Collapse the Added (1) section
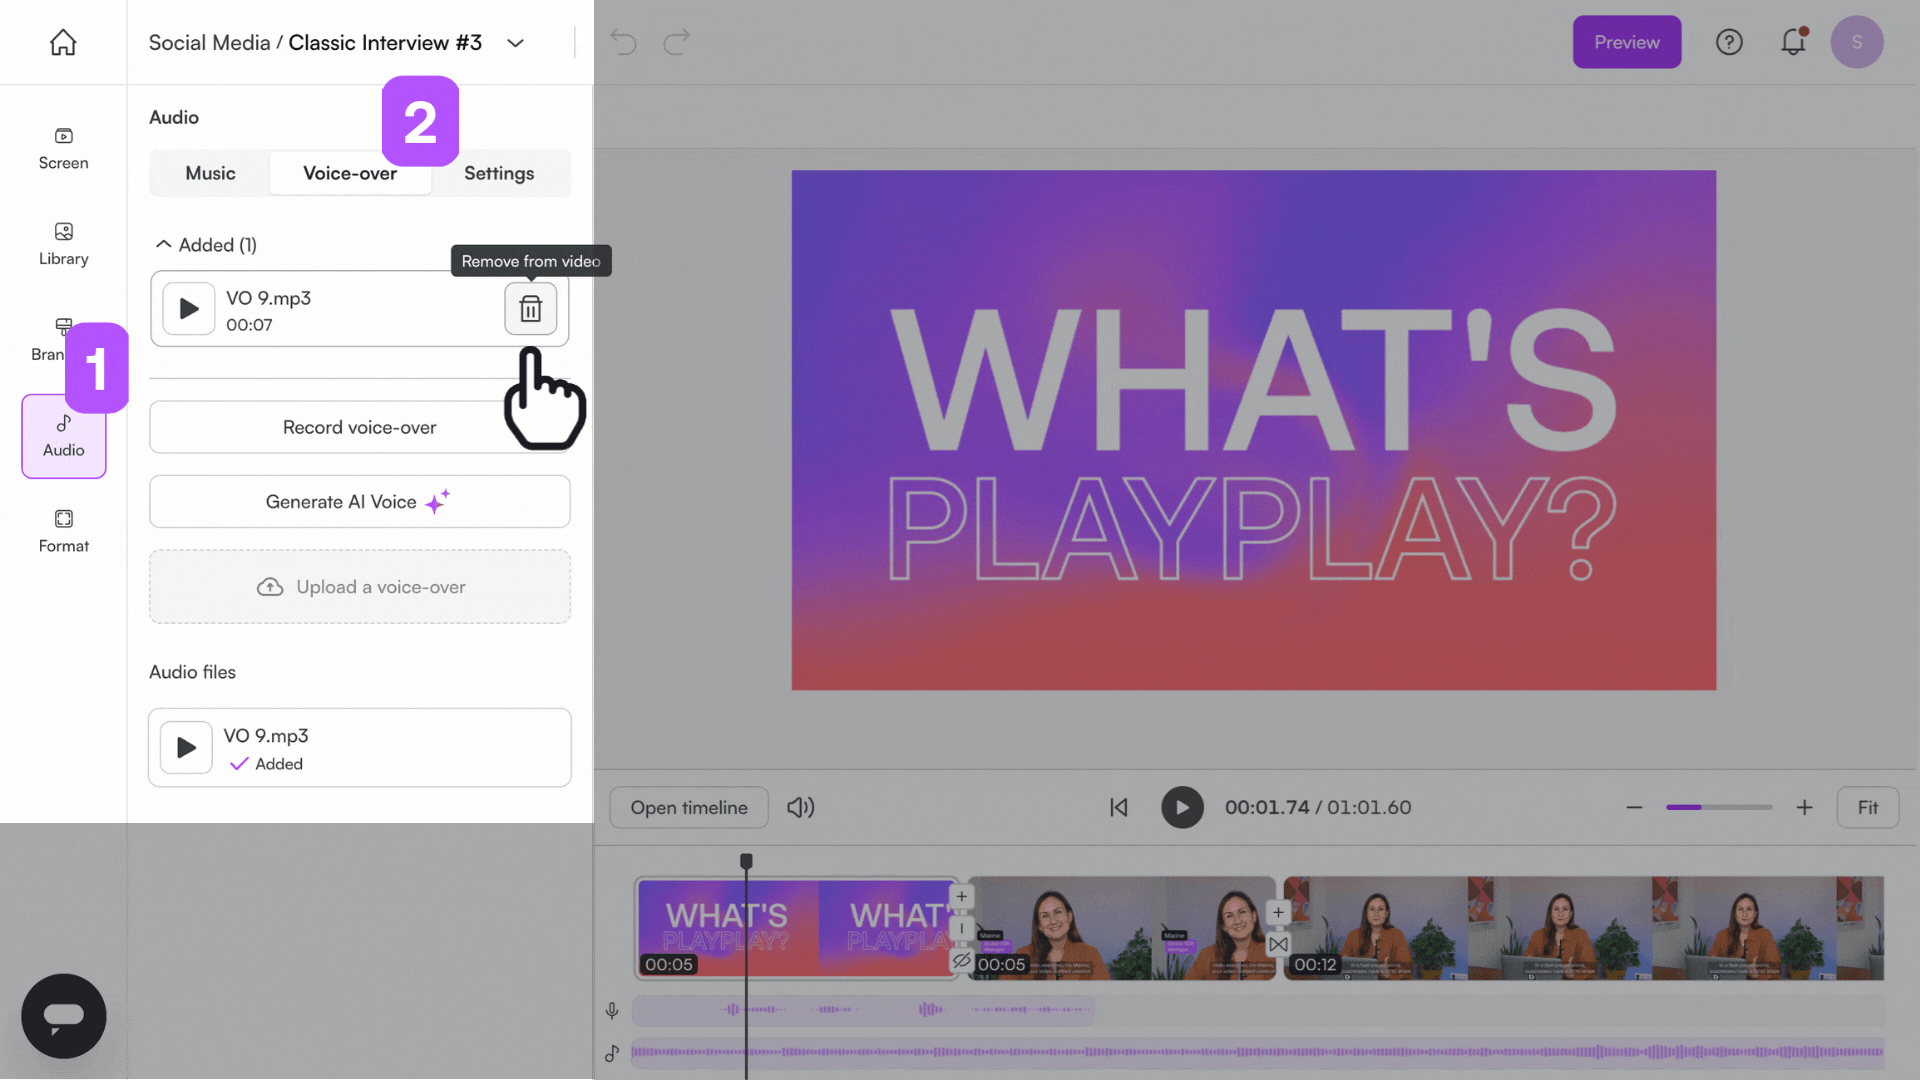This screenshot has height=1080, width=1920. click(164, 245)
